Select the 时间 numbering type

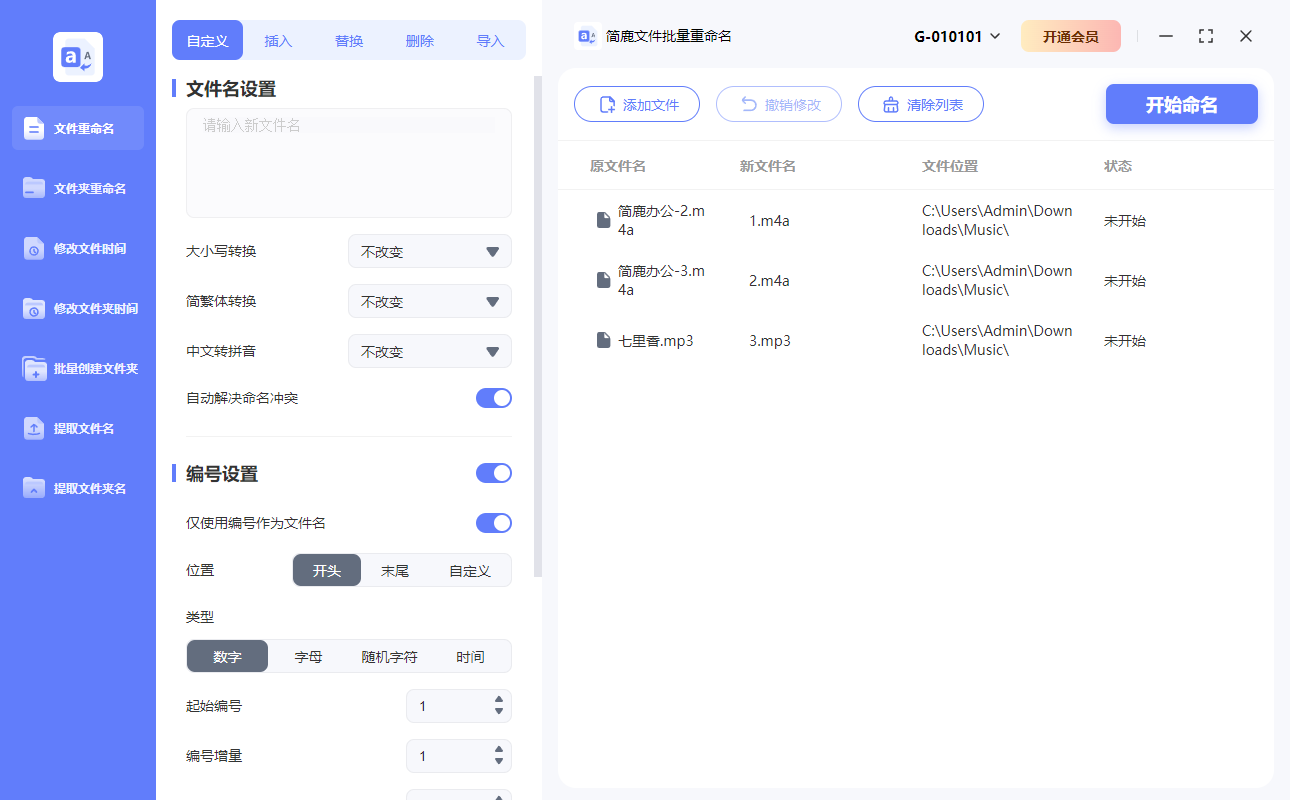tap(470, 656)
